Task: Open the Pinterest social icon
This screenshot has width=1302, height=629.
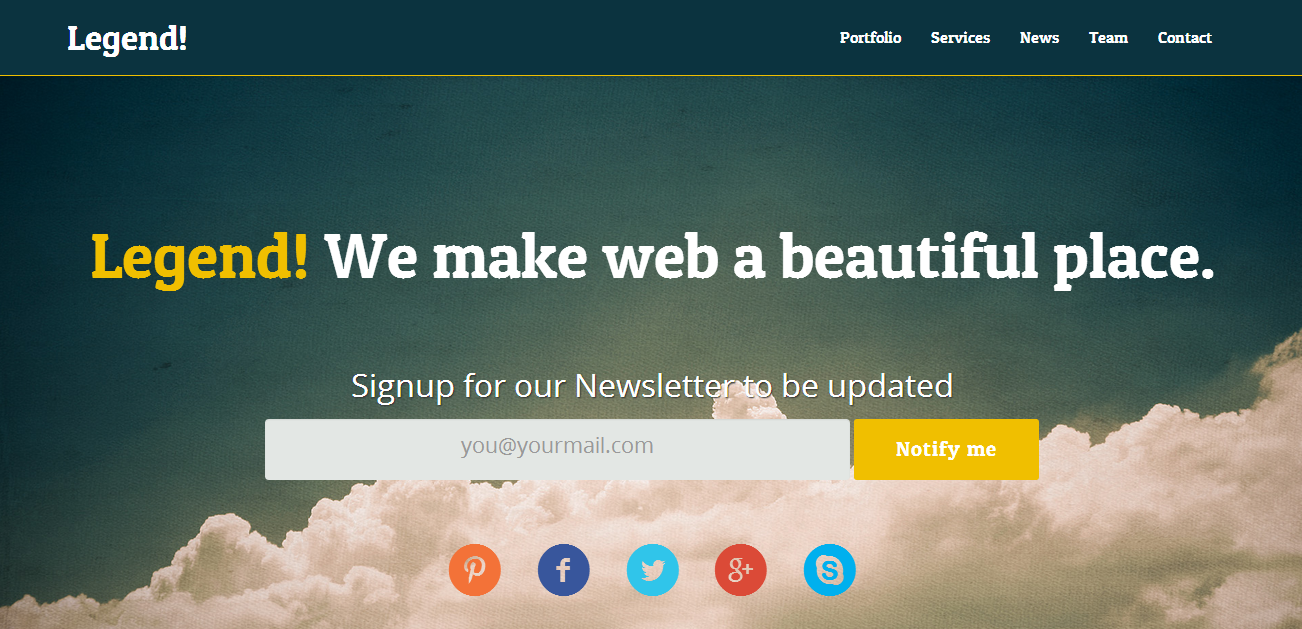Action: click(x=475, y=571)
